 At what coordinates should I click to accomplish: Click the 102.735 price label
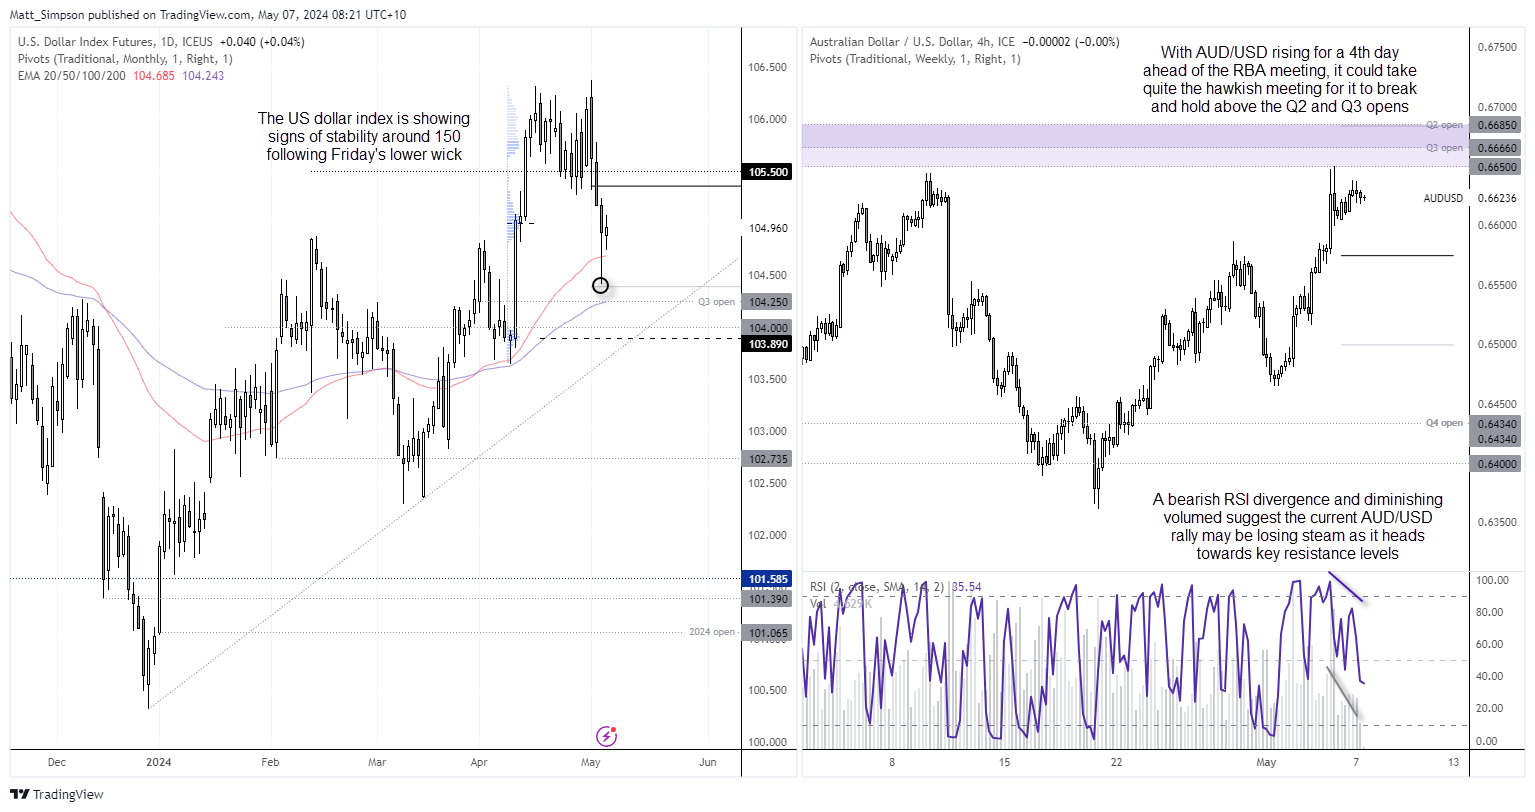click(x=768, y=459)
